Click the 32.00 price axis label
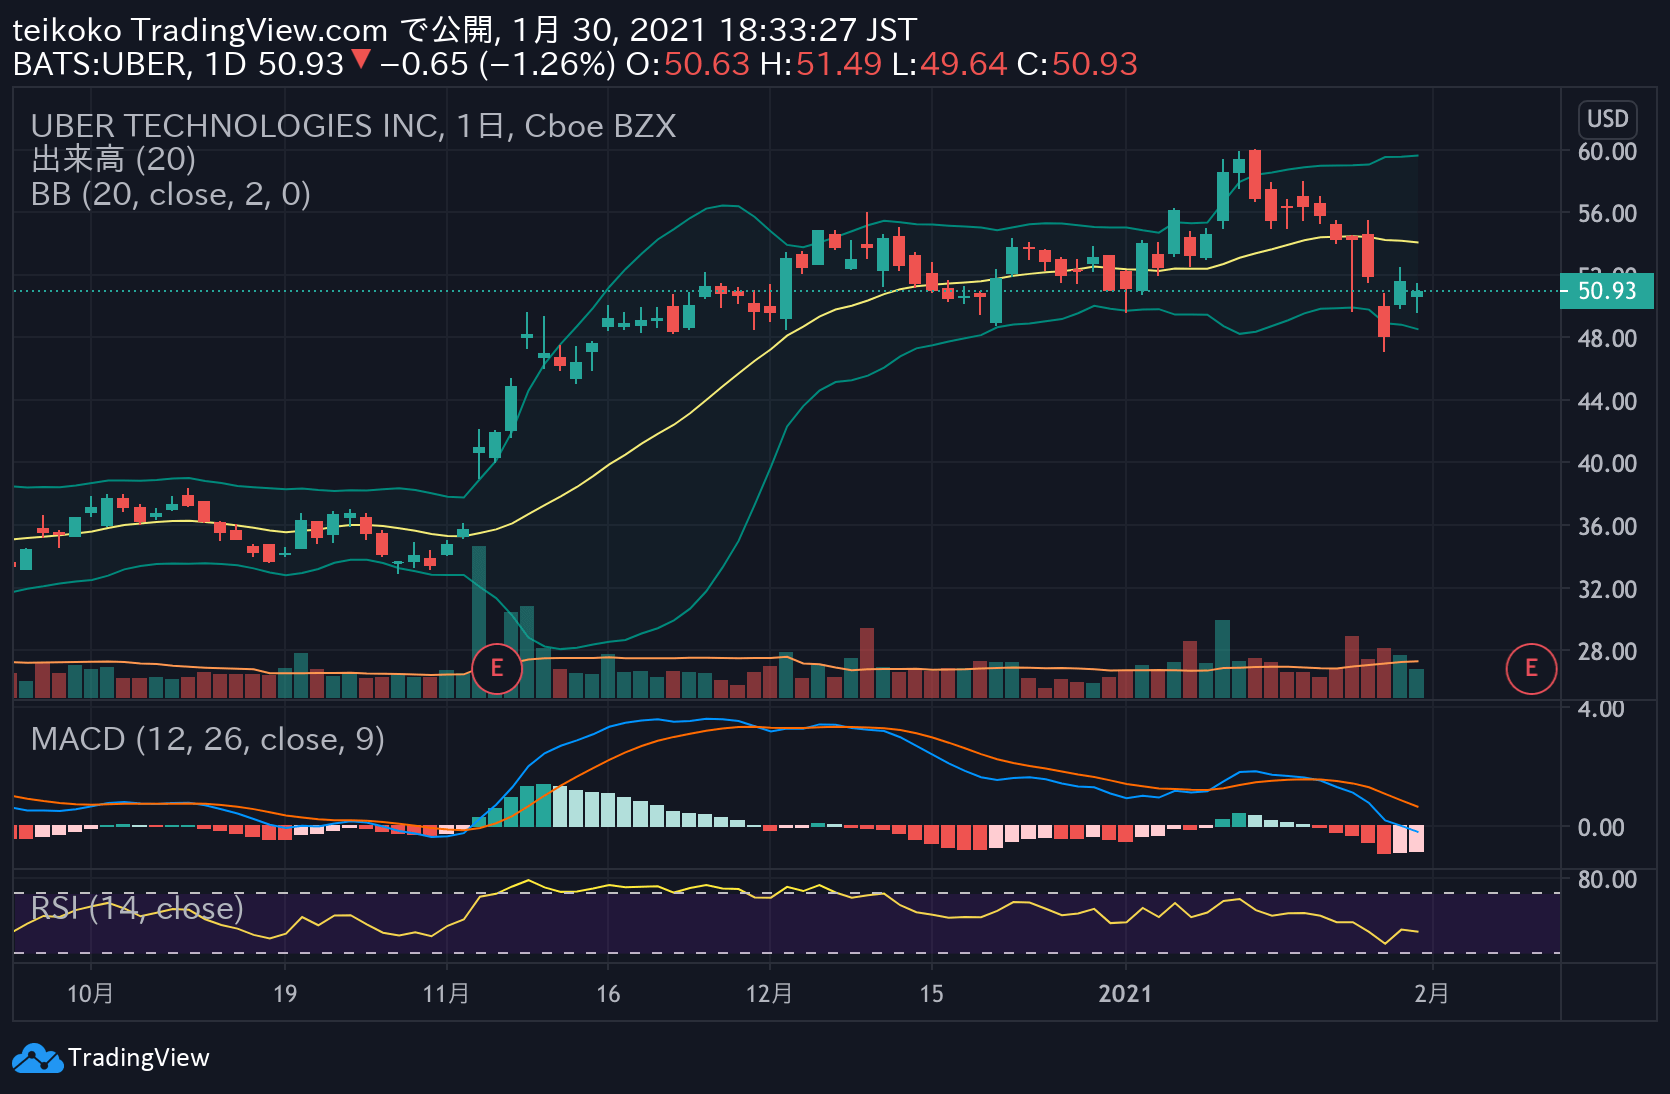This screenshot has width=1670, height=1094. 1607,589
